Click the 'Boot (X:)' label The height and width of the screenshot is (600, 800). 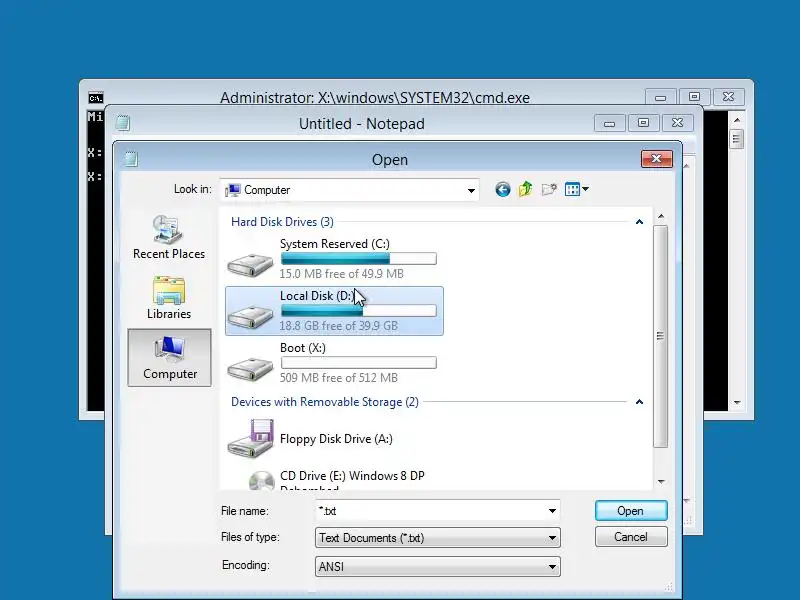click(x=303, y=348)
